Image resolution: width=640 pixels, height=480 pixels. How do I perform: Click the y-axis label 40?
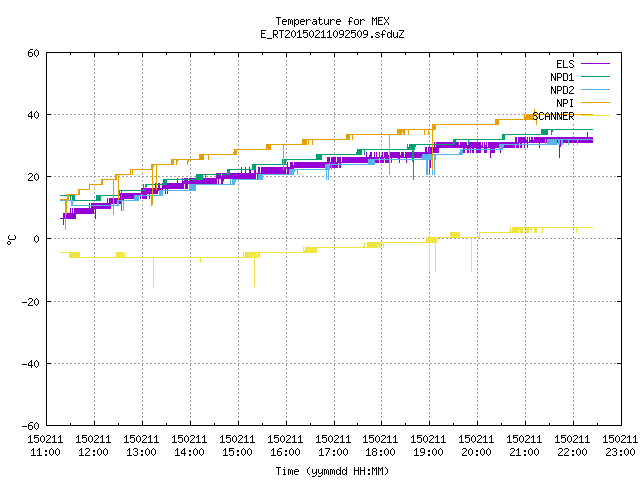[33, 115]
